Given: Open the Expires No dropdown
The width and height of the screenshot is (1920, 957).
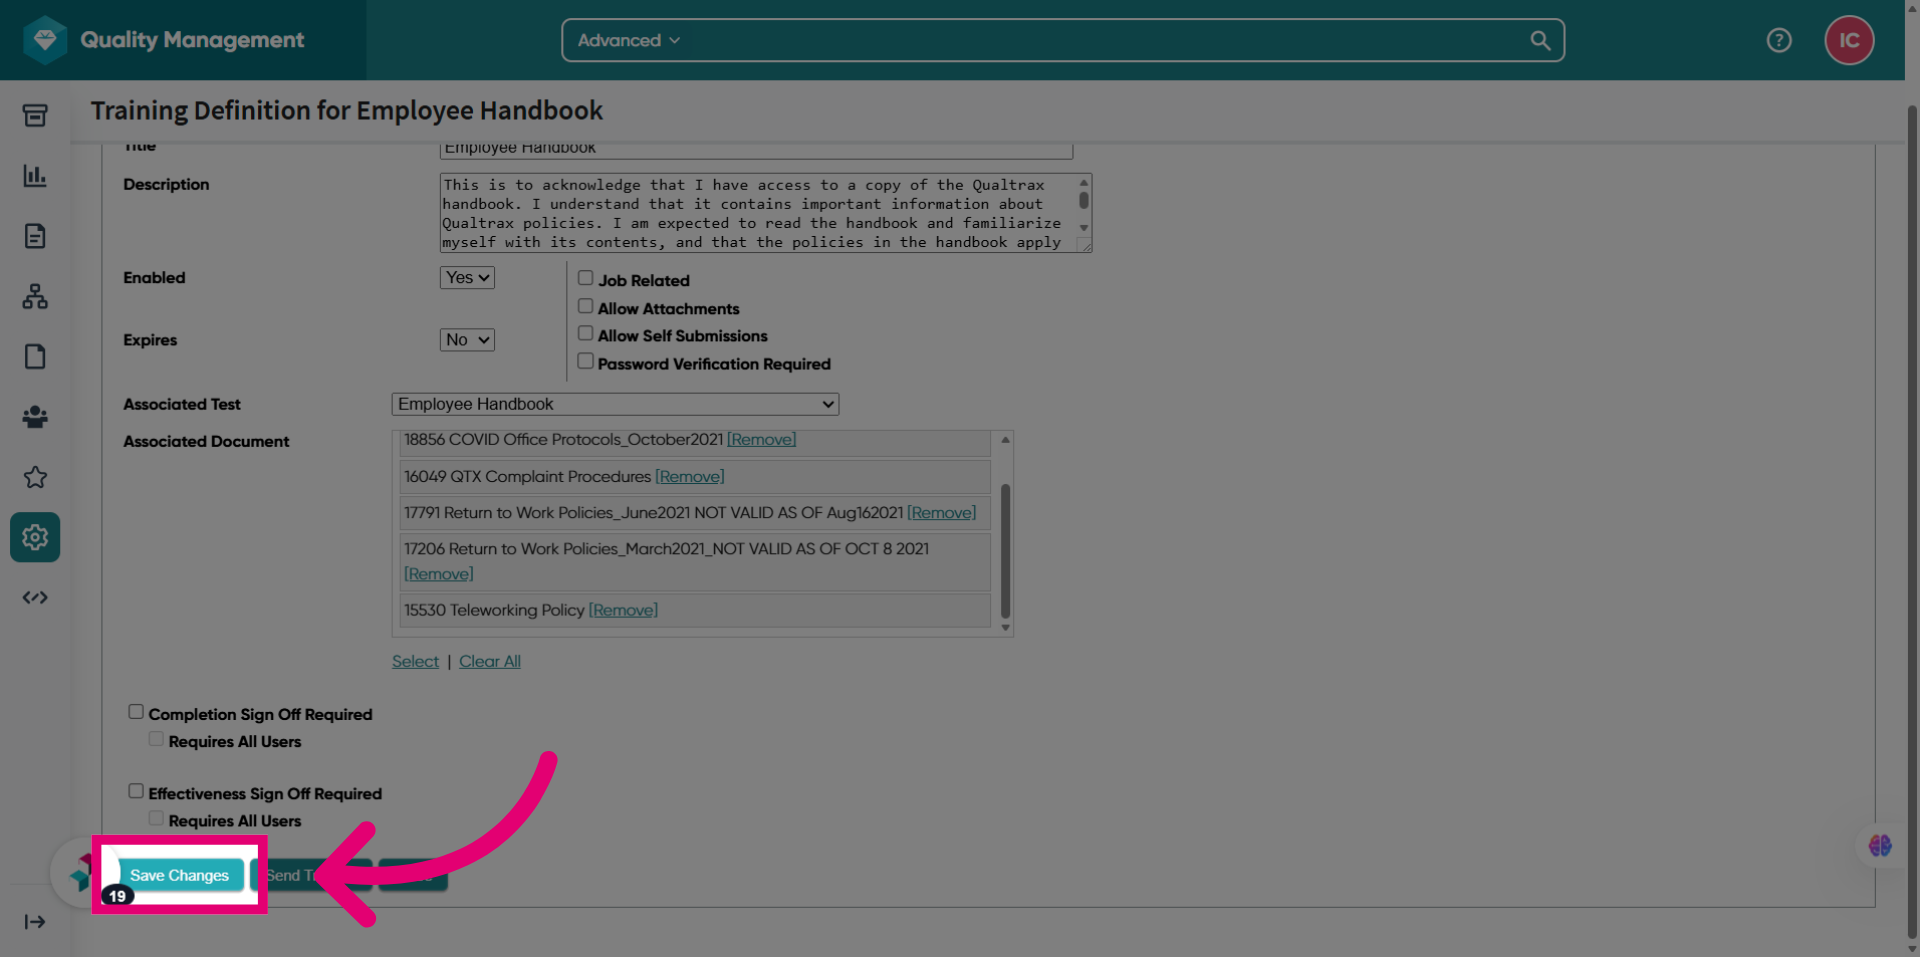Looking at the screenshot, I should point(467,340).
